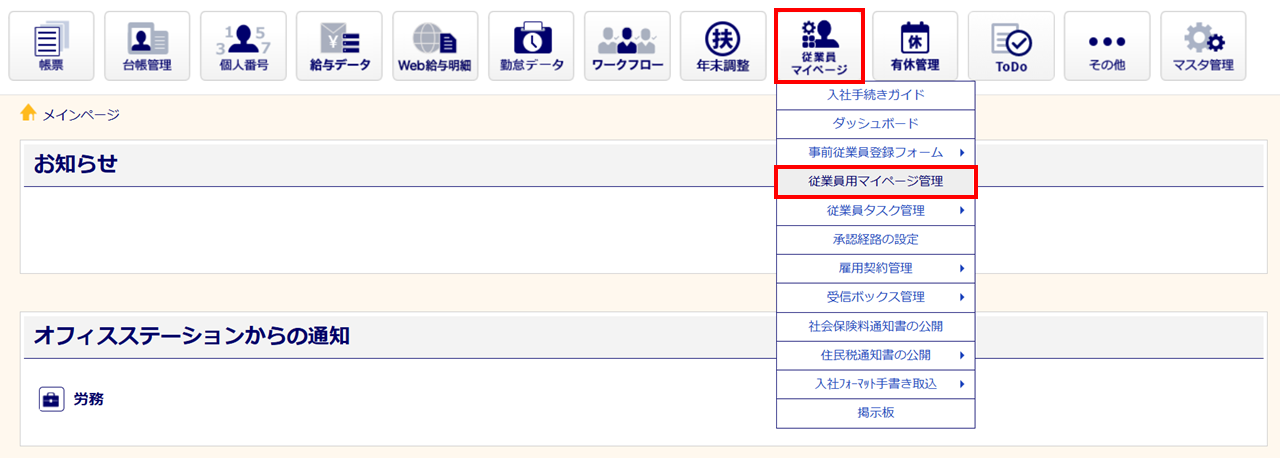Expand 入社フォーマット手書き取込 submenu
This screenshot has width=1280, height=458.
click(876, 384)
